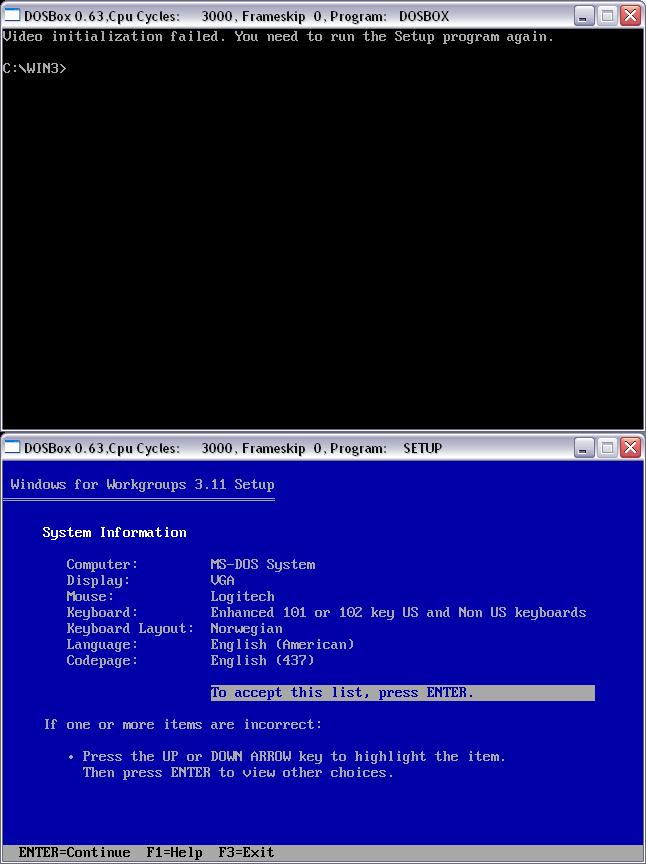Click the DOSBox icon in the SETUP window title bar

(12, 448)
